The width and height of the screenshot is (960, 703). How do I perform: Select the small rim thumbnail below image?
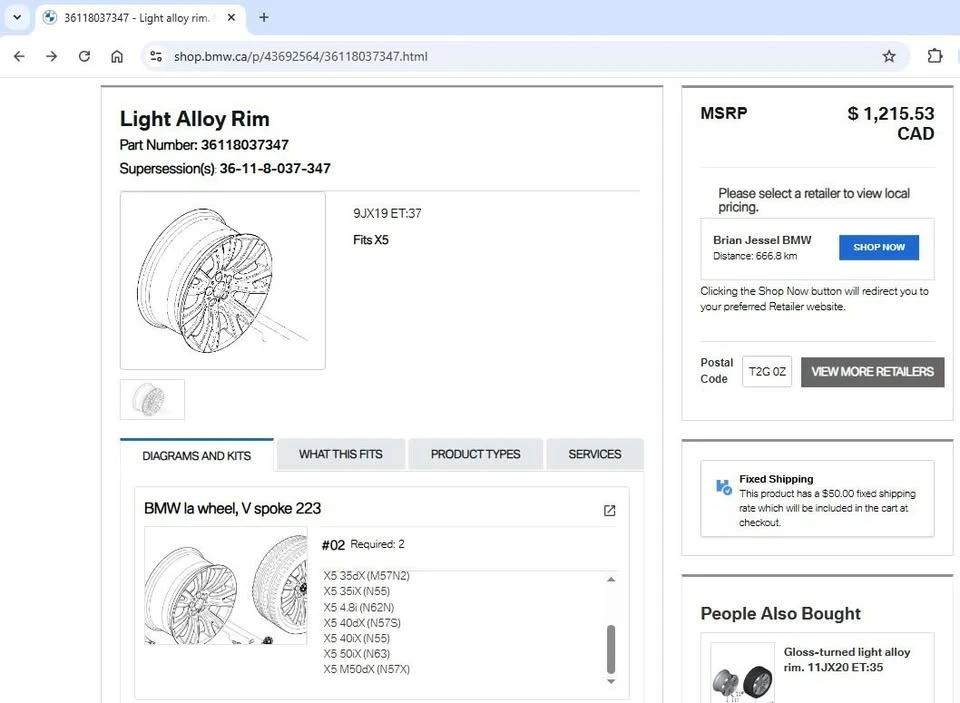point(152,399)
